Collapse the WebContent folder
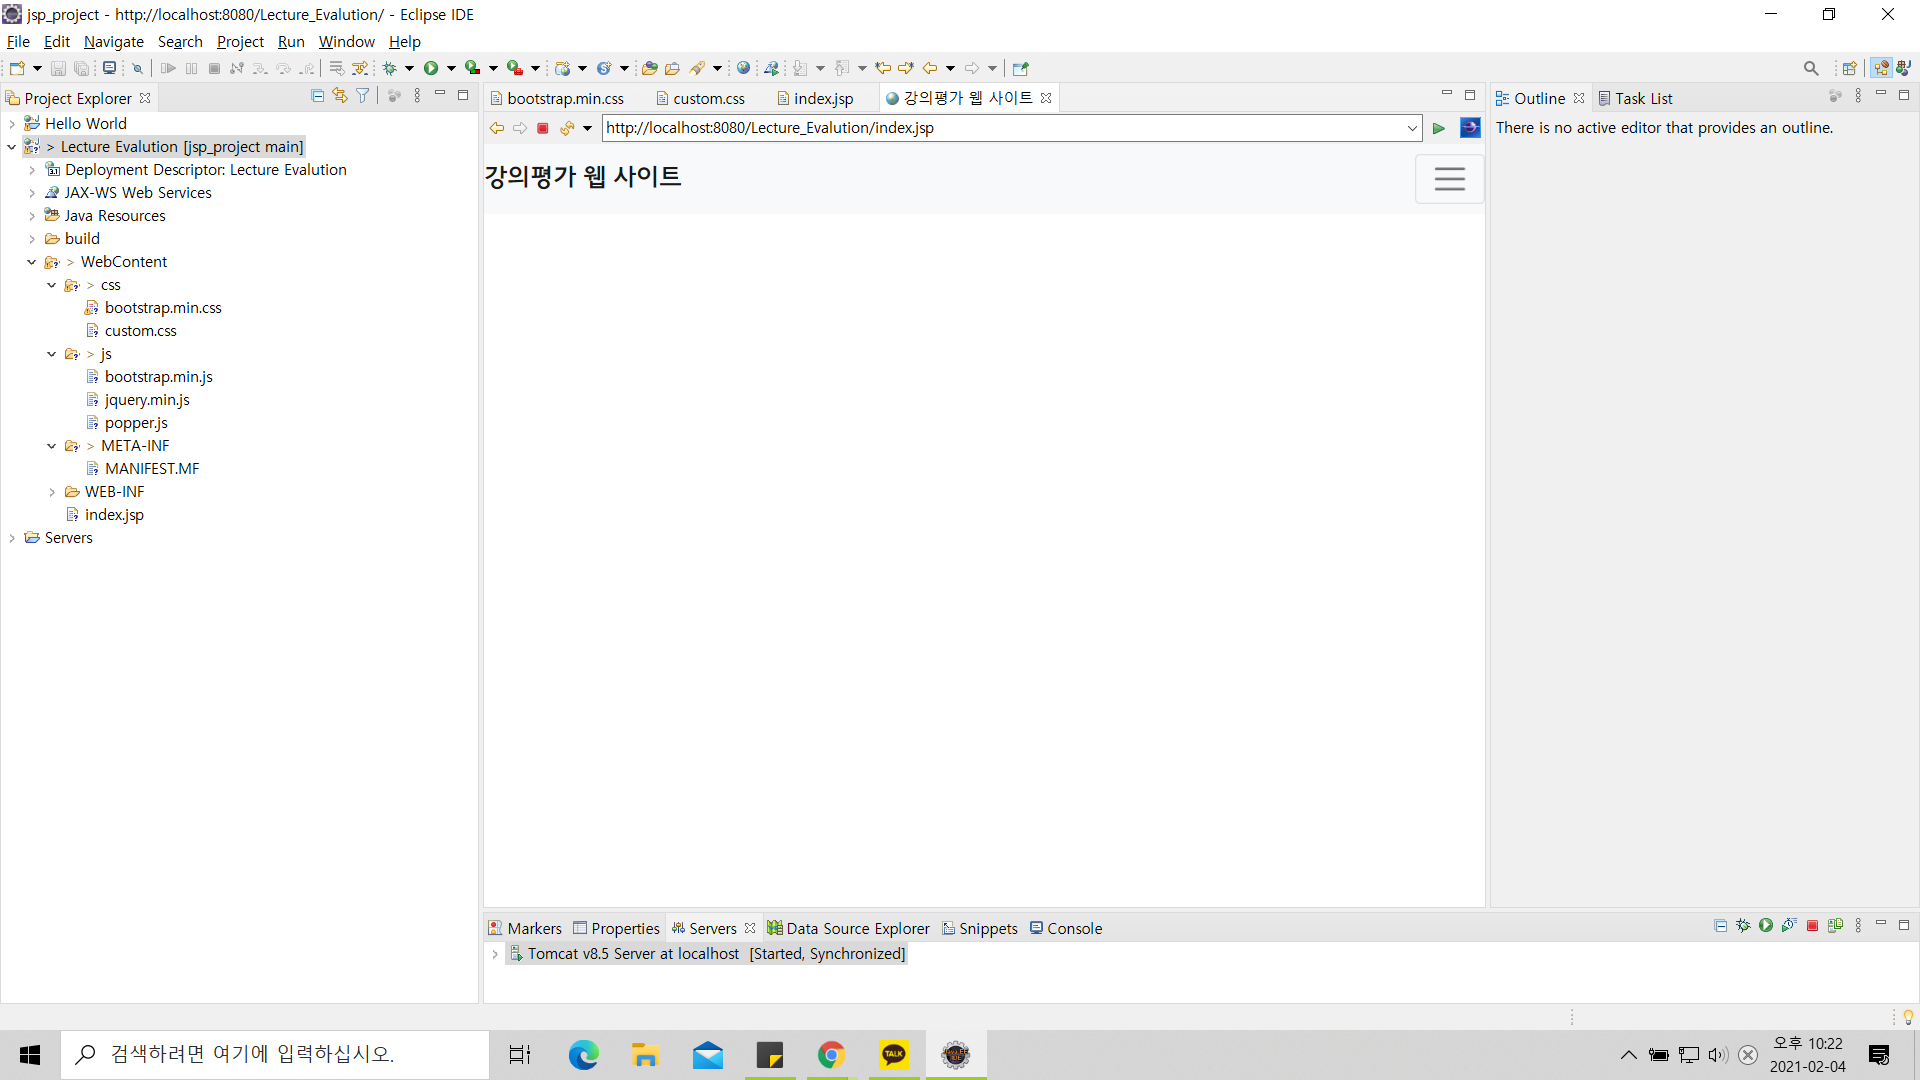This screenshot has height=1080, width=1920. 31,262
